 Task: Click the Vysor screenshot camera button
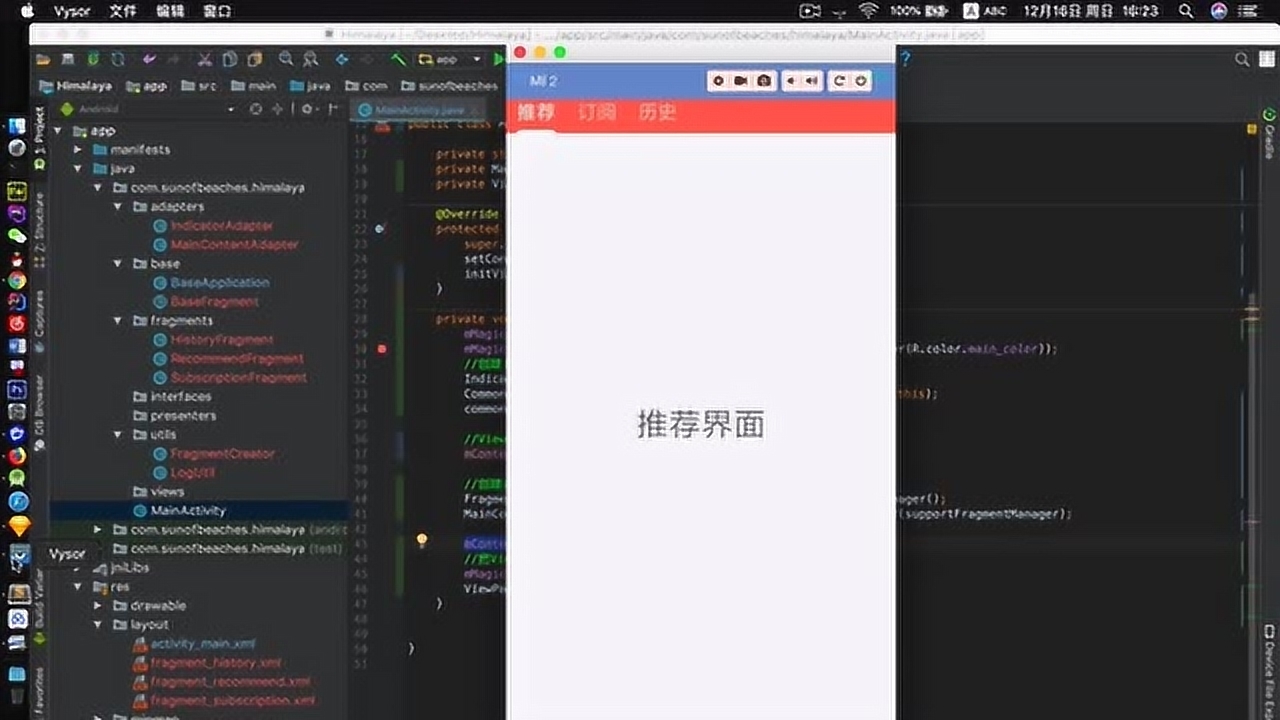pyautogui.click(x=764, y=81)
